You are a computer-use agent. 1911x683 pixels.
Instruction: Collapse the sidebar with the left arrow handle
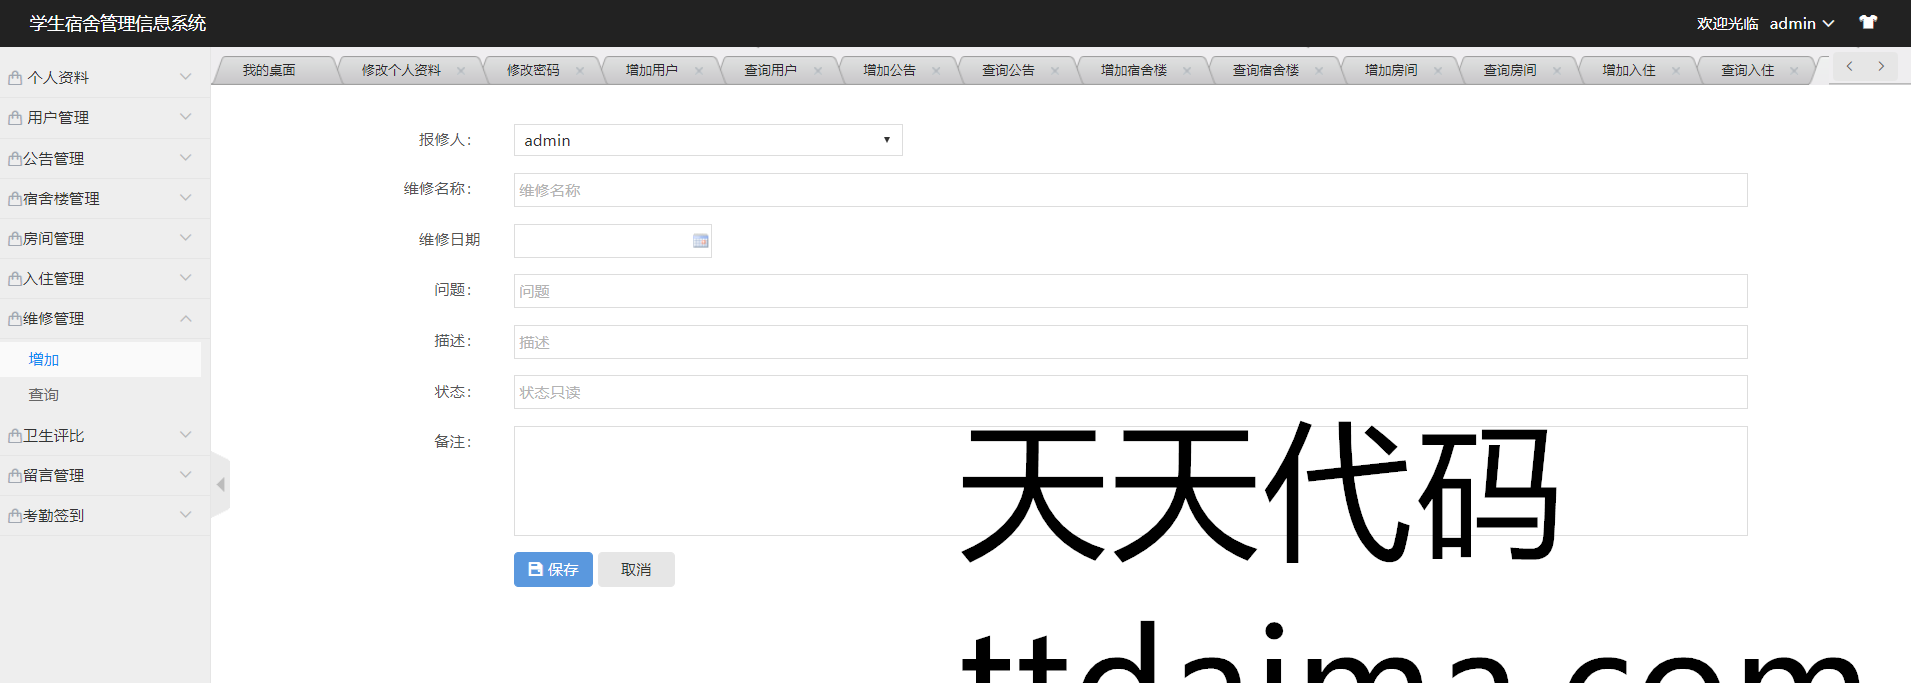(x=220, y=485)
